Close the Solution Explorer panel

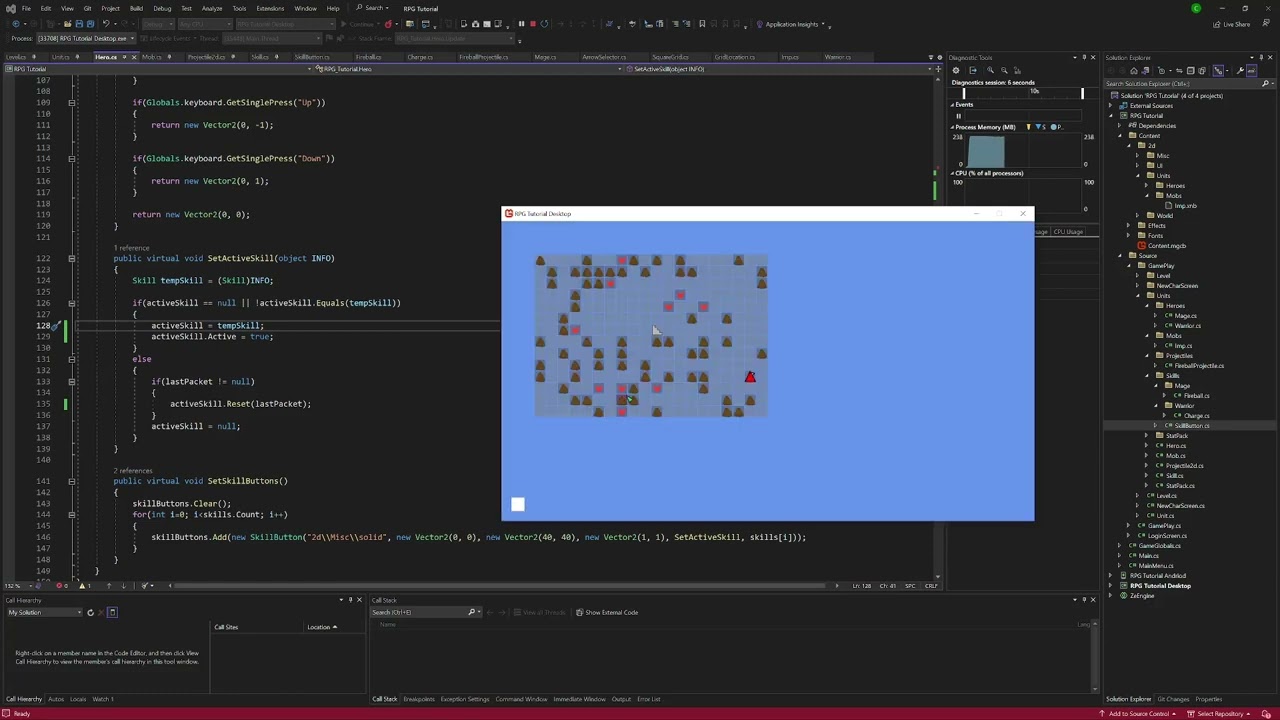coord(1270,57)
